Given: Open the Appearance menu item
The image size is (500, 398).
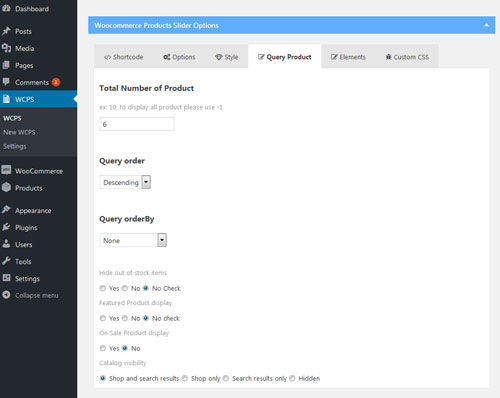Looking at the screenshot, I should [38, 210].
